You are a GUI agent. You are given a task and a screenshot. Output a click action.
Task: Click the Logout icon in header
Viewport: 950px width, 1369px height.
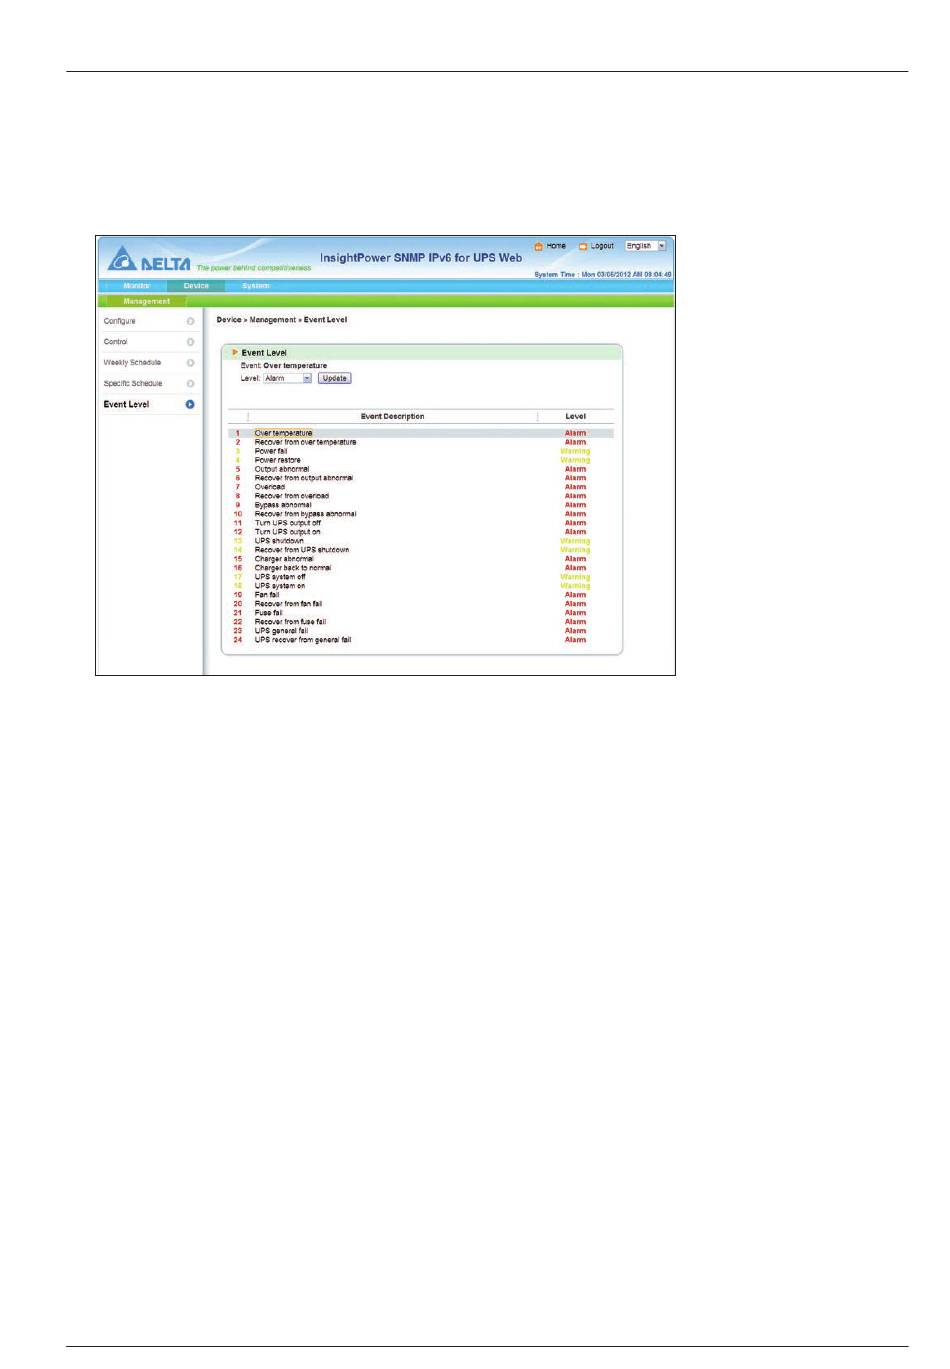tap(583, 246)
